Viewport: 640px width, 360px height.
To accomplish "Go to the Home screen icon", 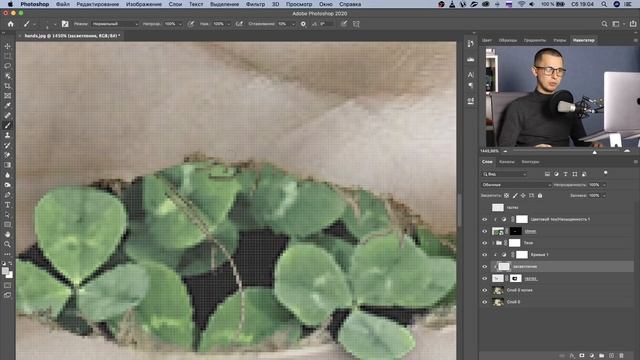I will tap(11, 24).
